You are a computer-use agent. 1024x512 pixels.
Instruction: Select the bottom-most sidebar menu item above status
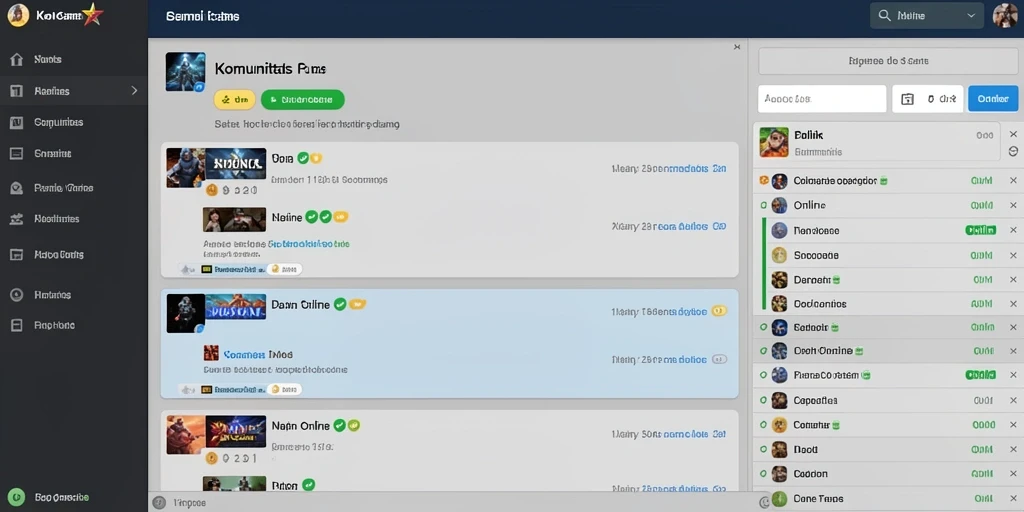tap(74, 325)
